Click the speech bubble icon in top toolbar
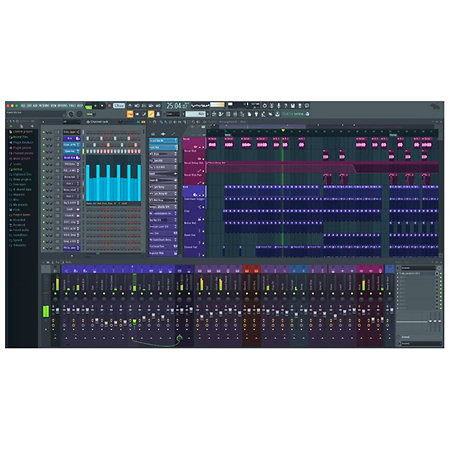This screenshot has width=450, height=450. tap(307, 106)
